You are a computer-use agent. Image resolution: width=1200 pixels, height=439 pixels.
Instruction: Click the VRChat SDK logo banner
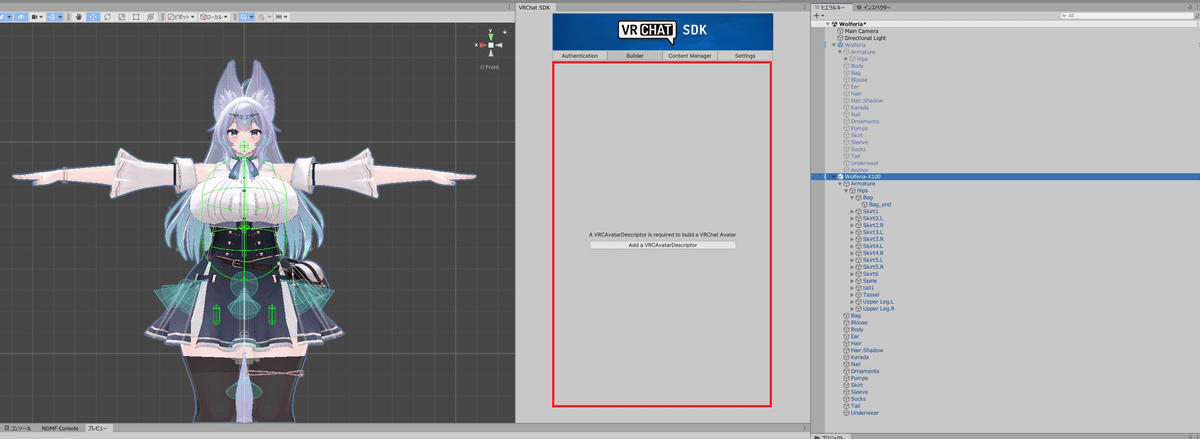[661, 31]
